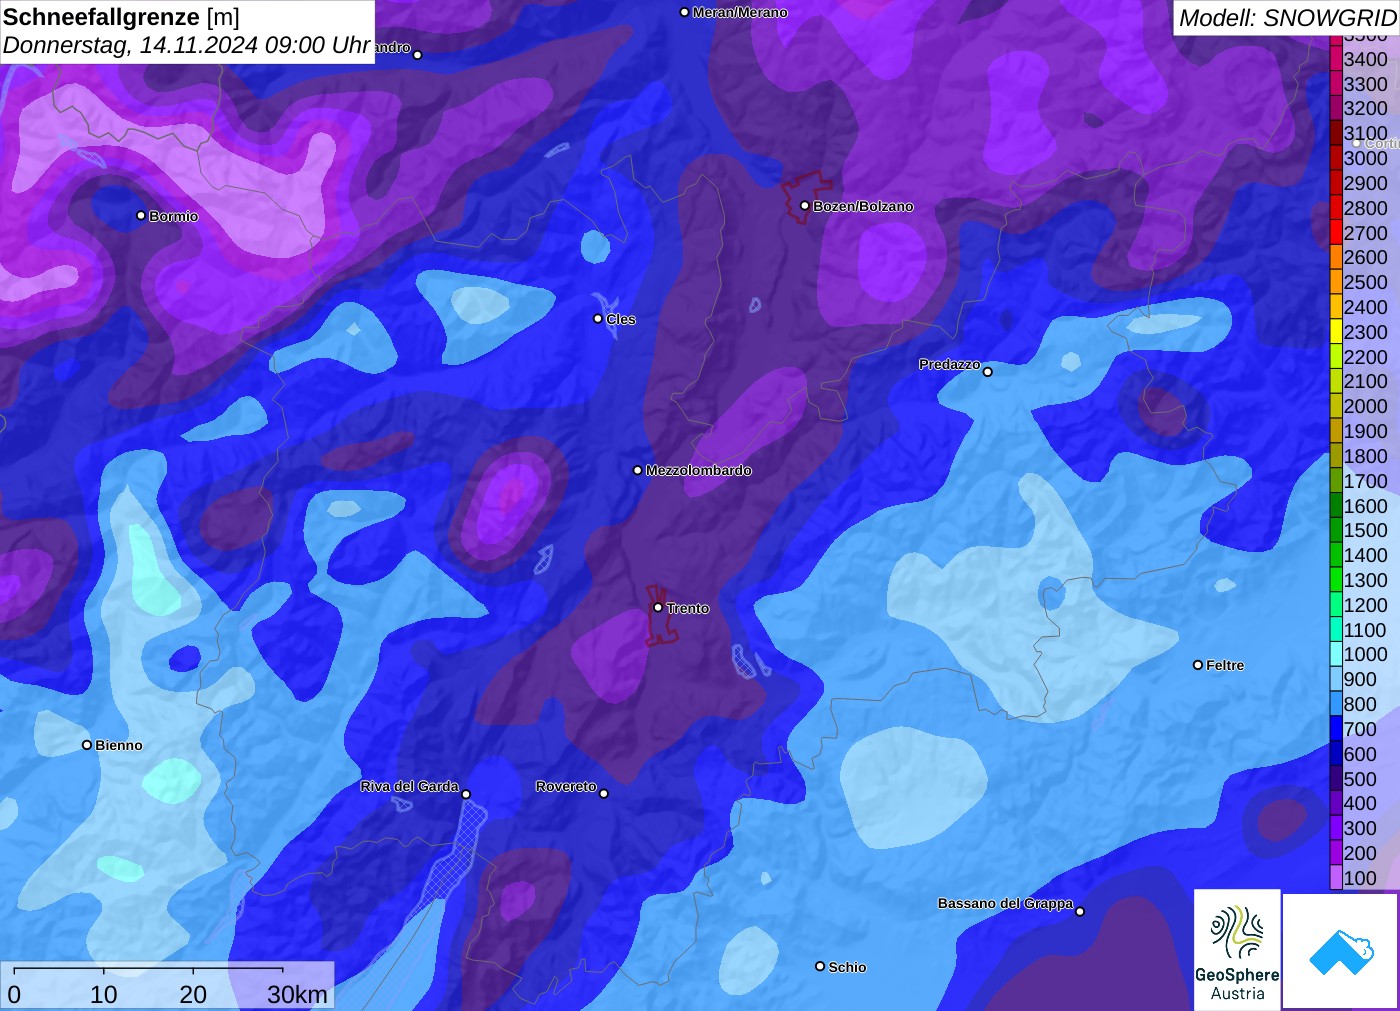Click the Bienno place label
The width and height of the screenshot is (1400, 1011).
[119, 745]
